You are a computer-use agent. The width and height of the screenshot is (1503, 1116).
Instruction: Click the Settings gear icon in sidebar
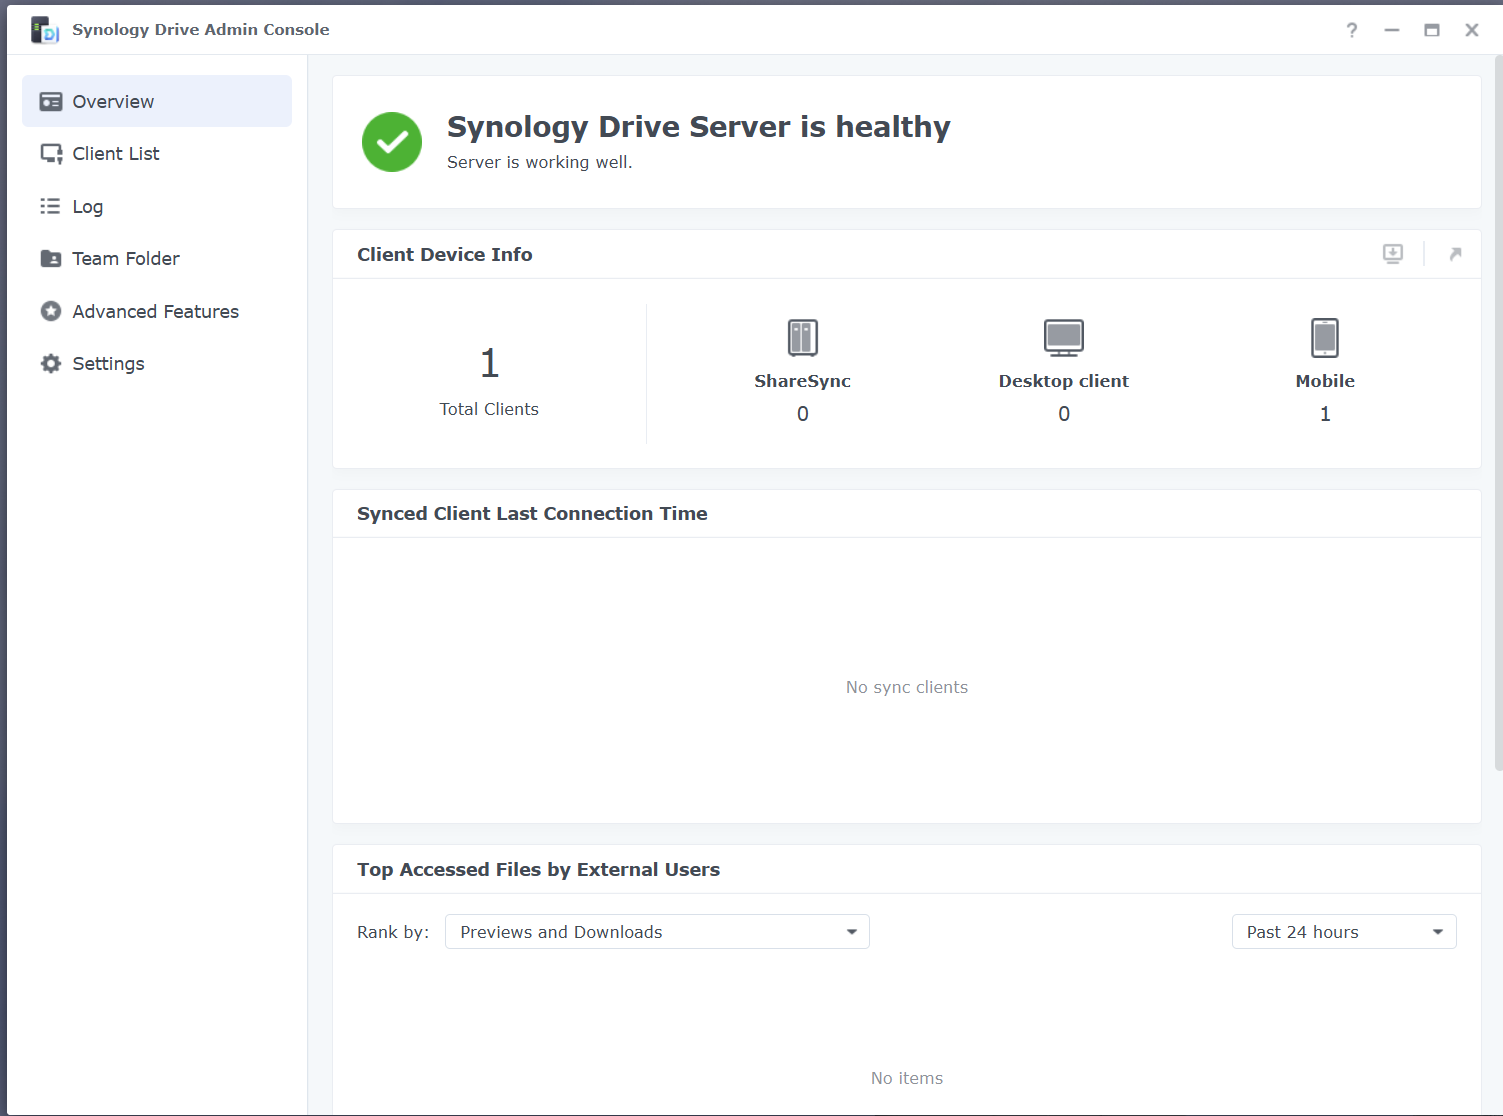51,364
